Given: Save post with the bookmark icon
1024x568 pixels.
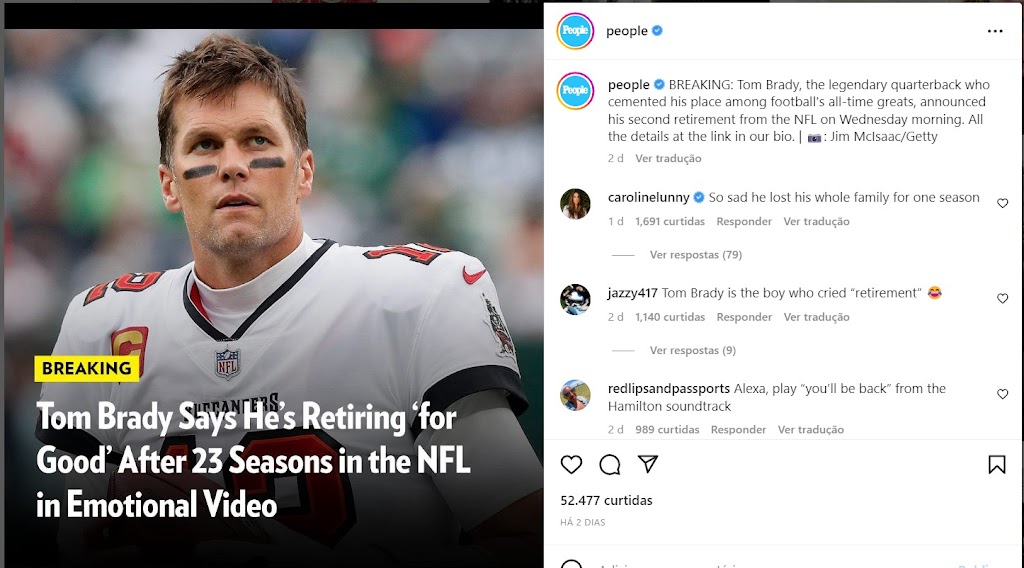Looking at the screenshot, I should (997, 464).
